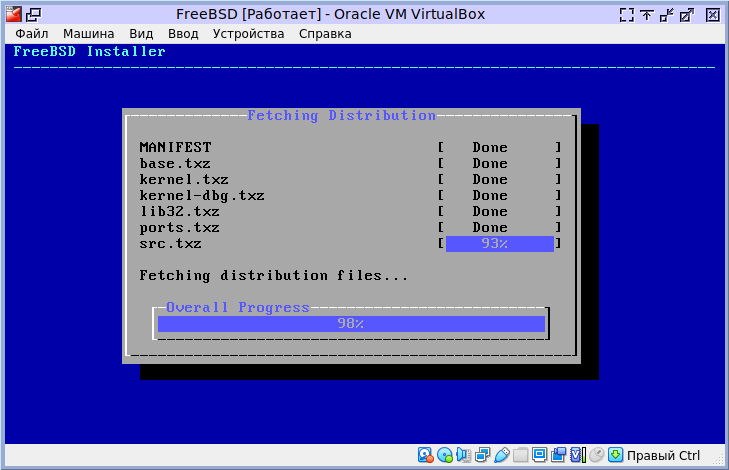Click the Overall Progress label
This screenshot has width=729, height=470.
238,307
